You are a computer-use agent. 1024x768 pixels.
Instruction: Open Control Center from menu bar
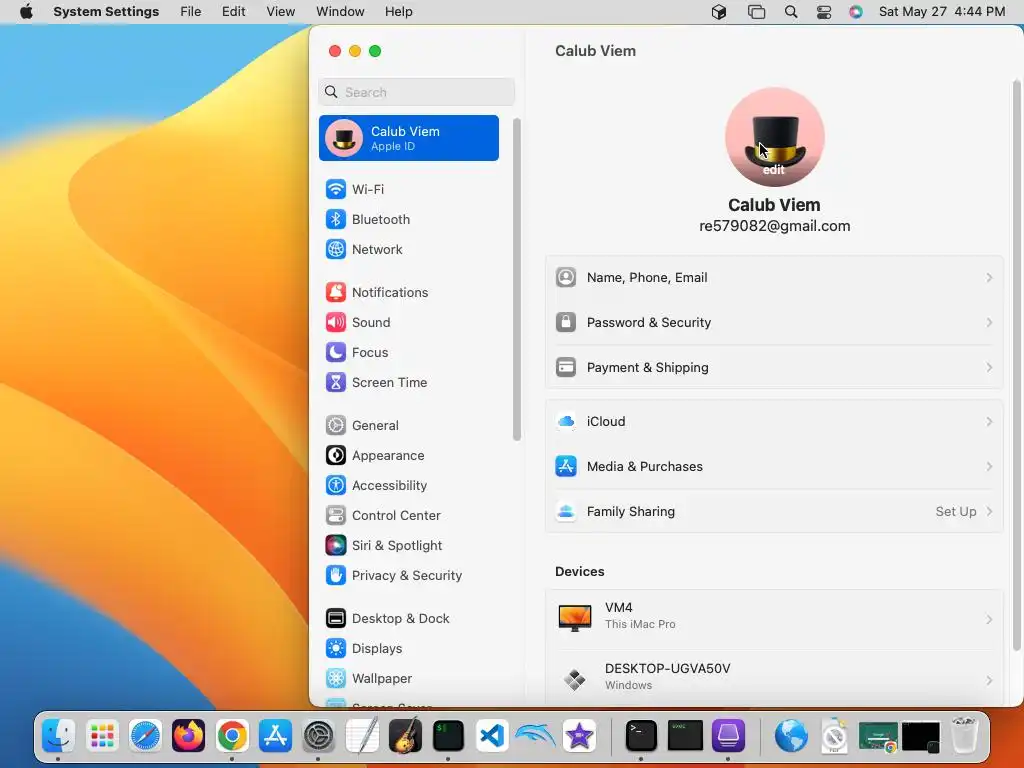coord(824,12)
